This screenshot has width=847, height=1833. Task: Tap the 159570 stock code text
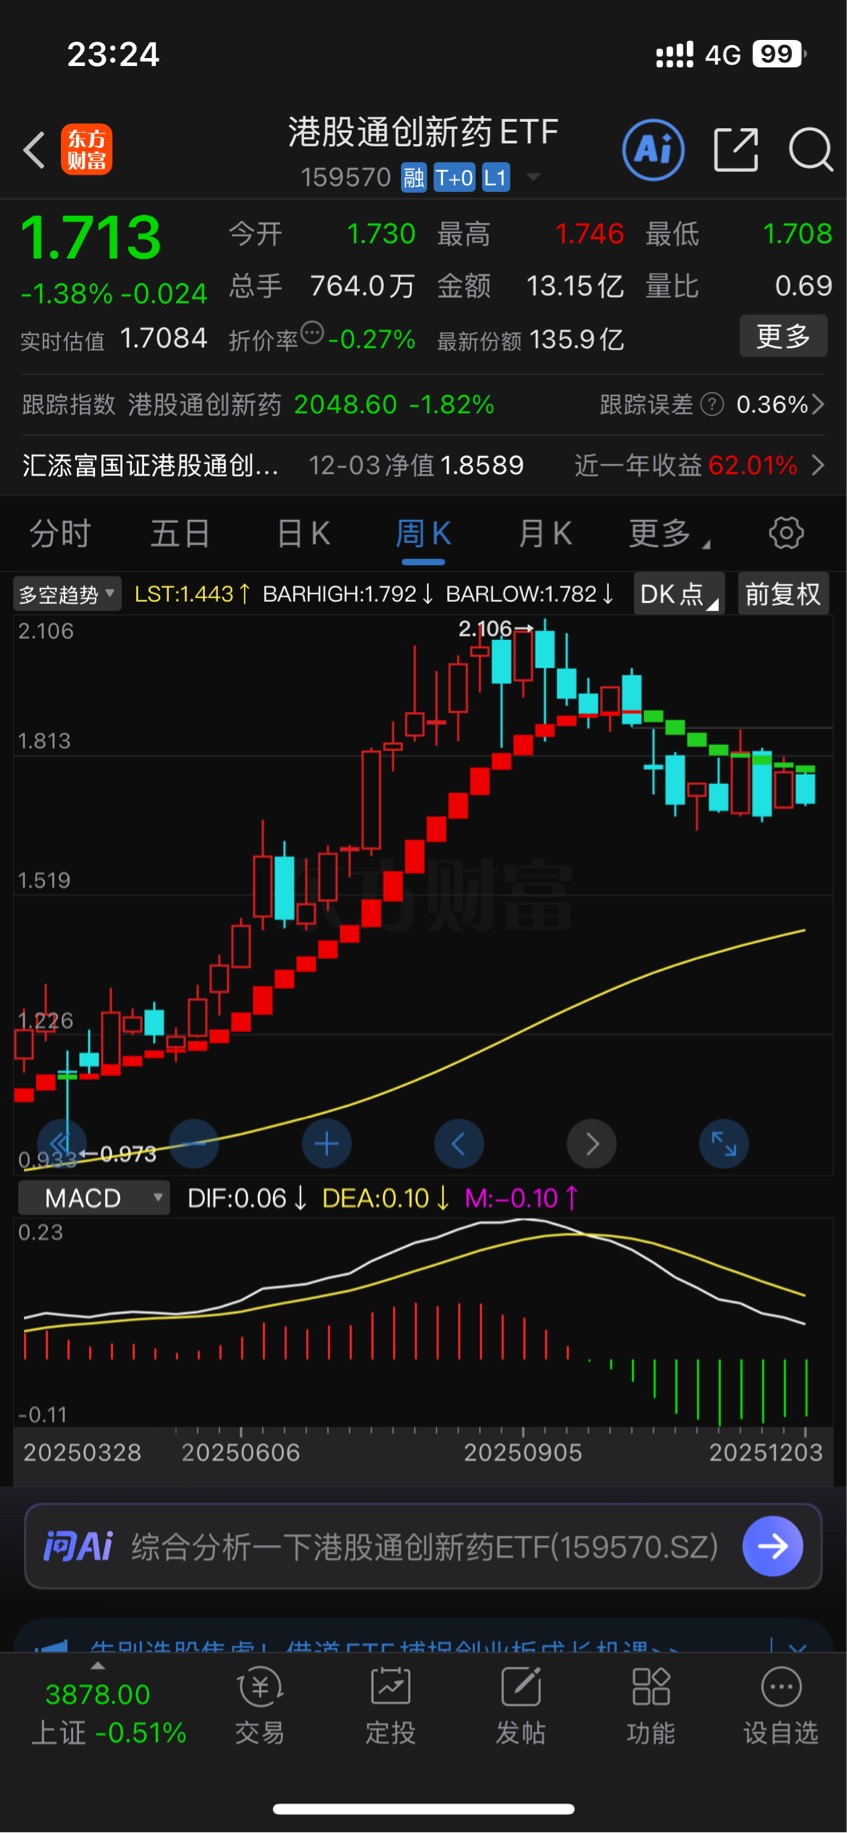click(346, 178)
